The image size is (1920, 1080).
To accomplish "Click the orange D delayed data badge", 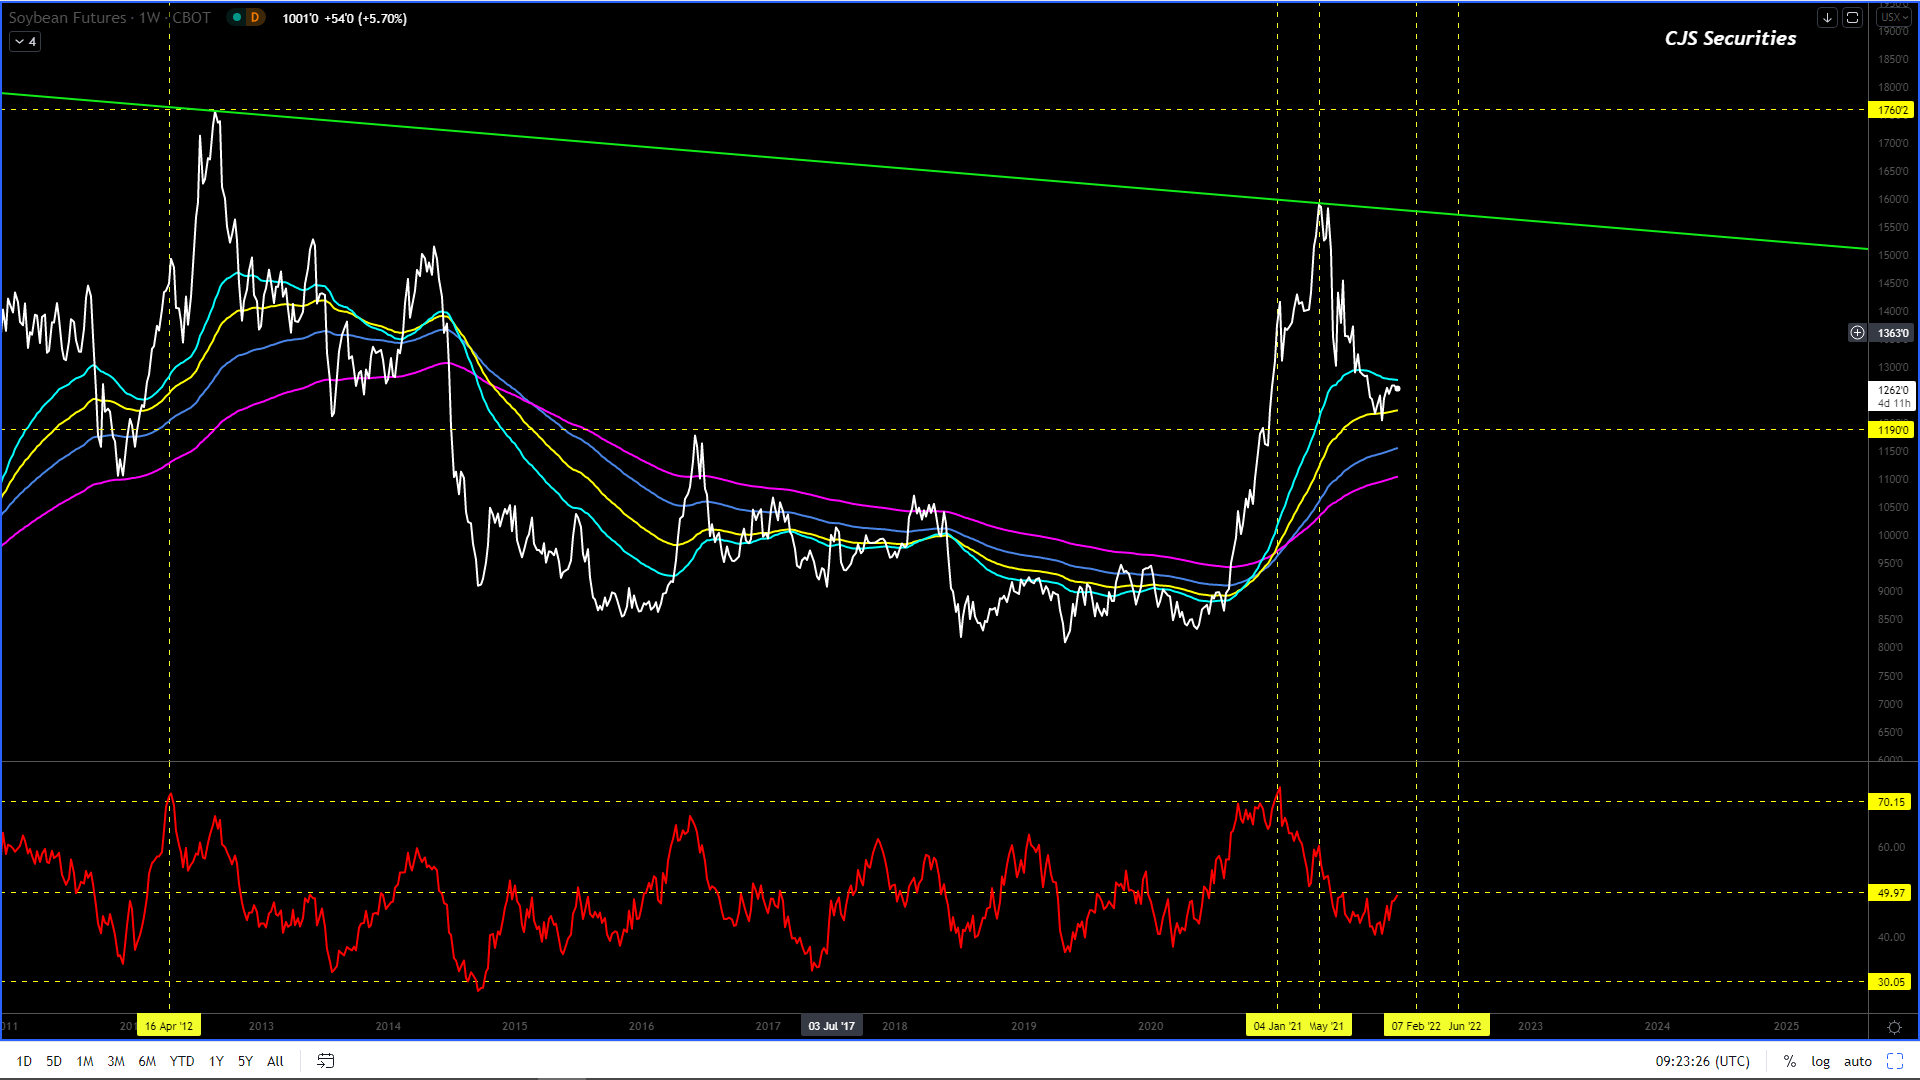I will pos(255,18).
